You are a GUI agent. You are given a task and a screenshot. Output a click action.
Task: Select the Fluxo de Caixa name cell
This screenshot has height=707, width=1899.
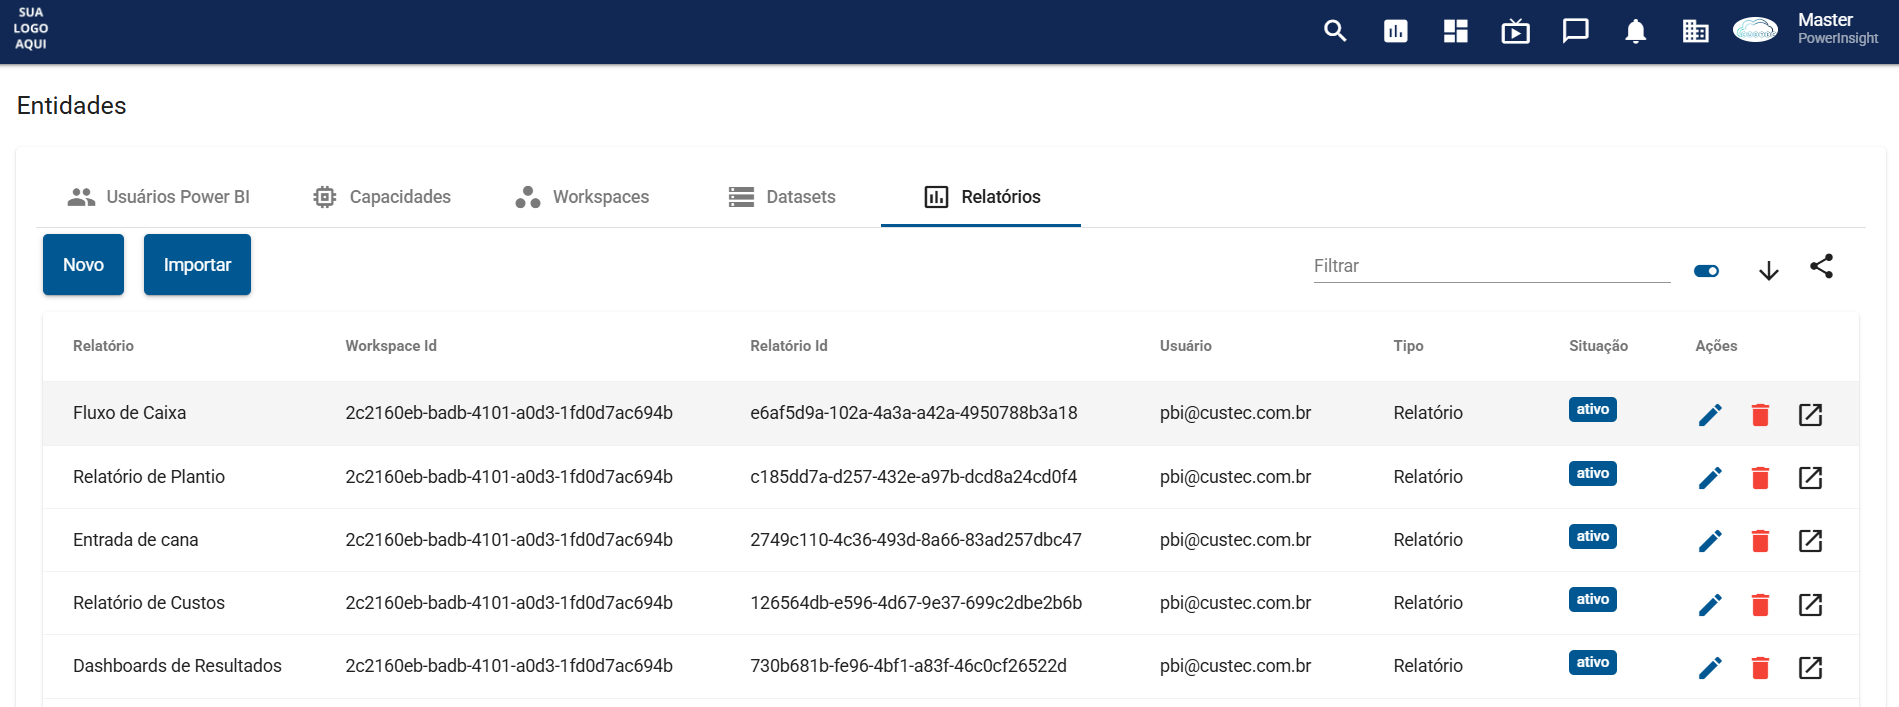(x=129, y=413)
